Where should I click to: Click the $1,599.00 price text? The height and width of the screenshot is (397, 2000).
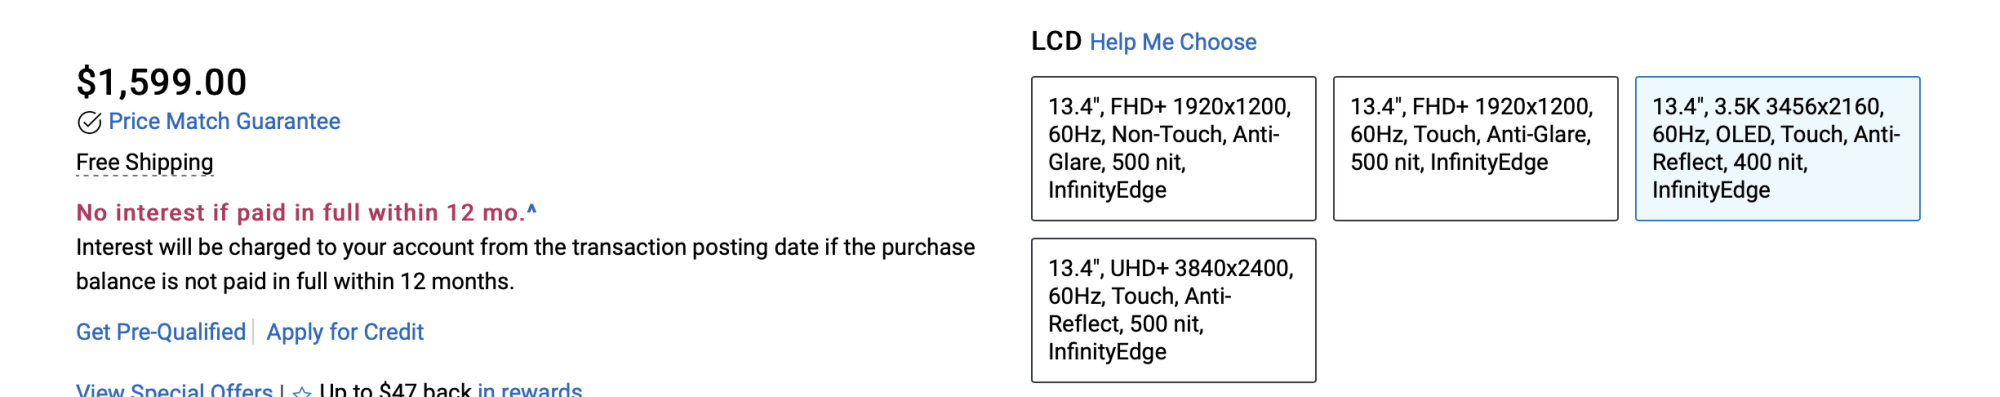click(x=161, y=82)
